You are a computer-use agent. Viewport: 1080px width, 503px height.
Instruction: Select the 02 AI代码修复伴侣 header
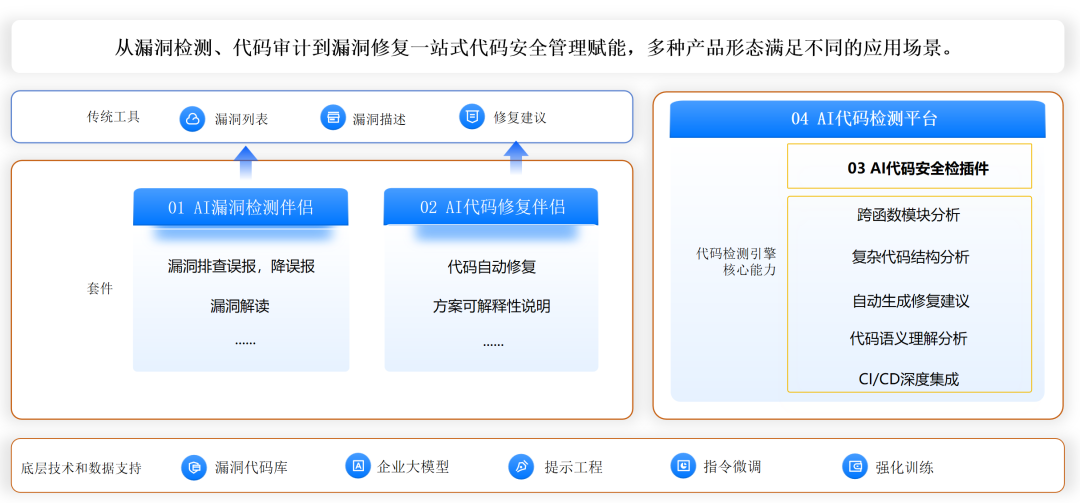click(491, 207)
